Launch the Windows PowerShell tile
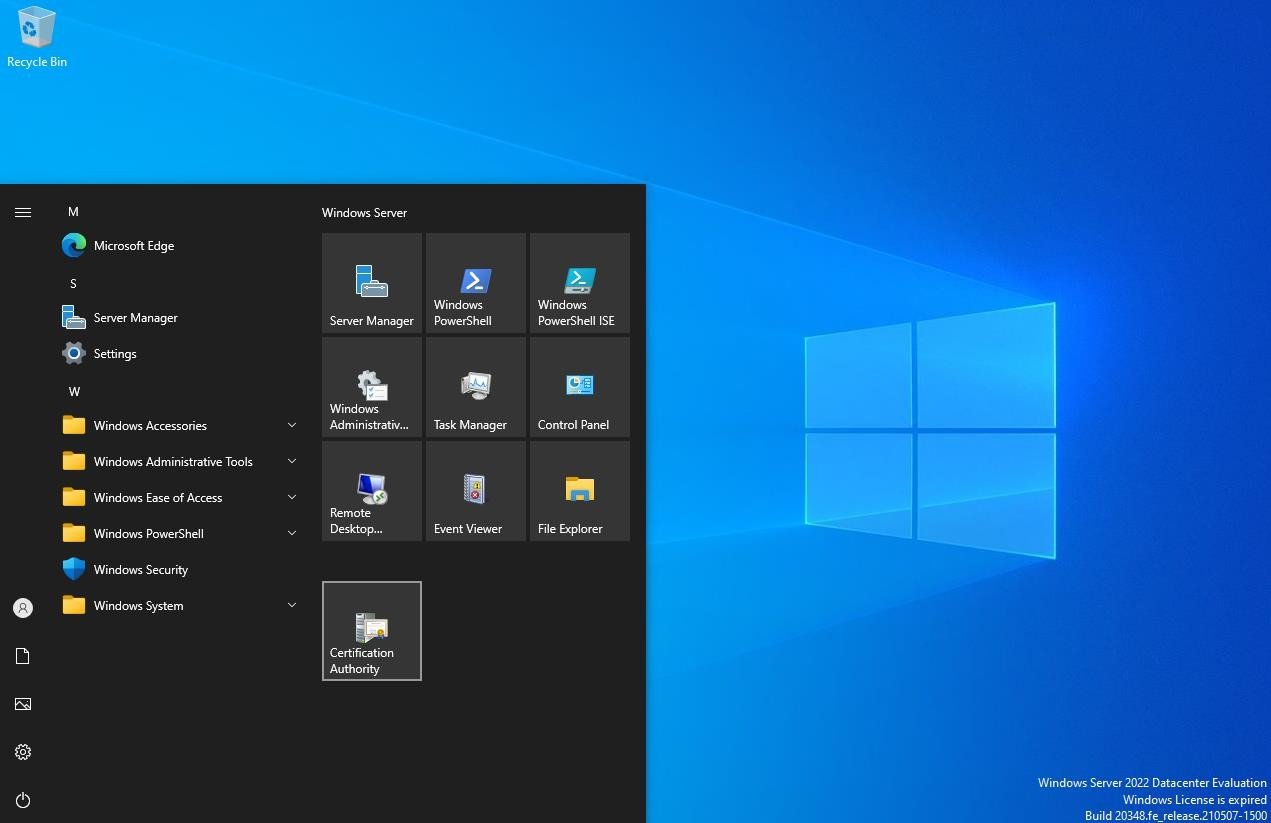 pos(476,283)
